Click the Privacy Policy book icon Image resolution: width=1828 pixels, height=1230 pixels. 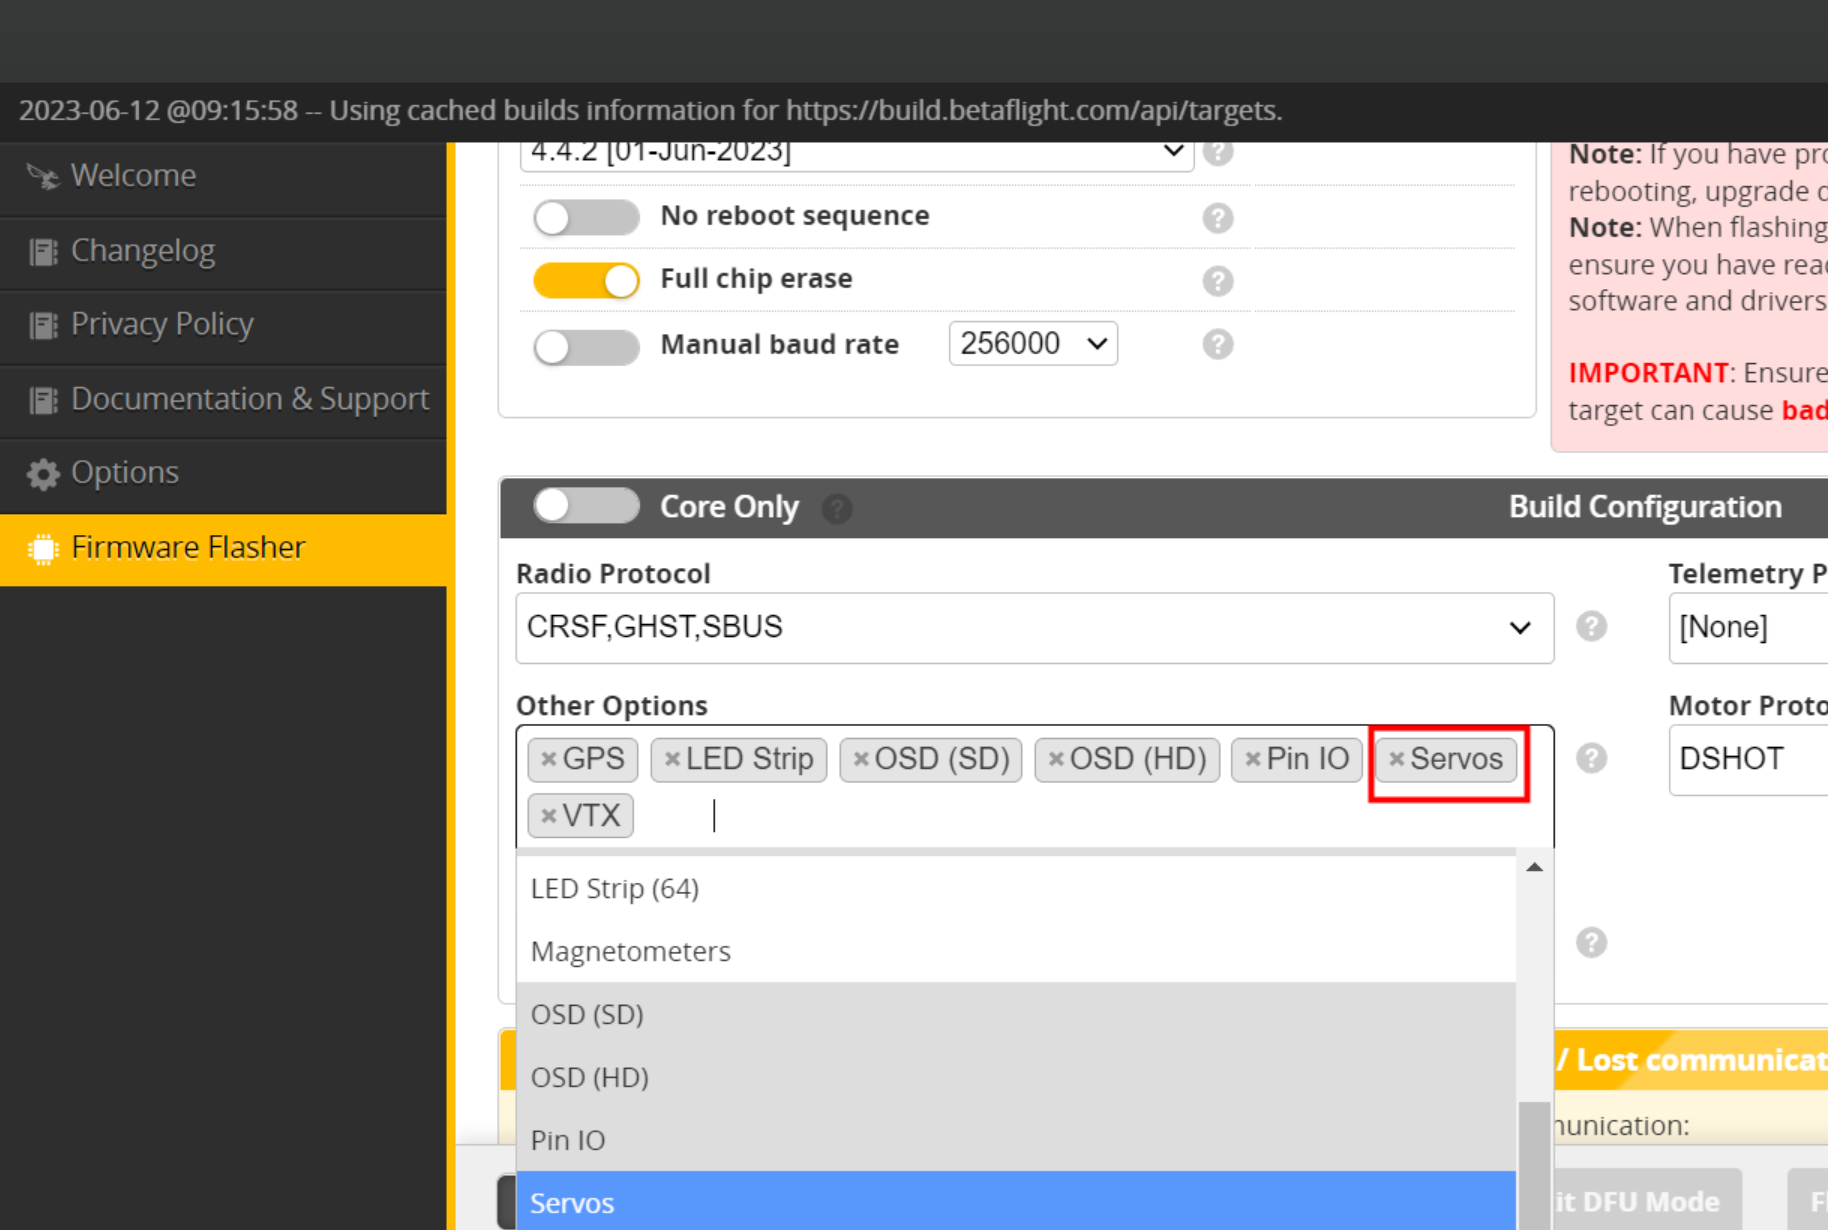43,325
